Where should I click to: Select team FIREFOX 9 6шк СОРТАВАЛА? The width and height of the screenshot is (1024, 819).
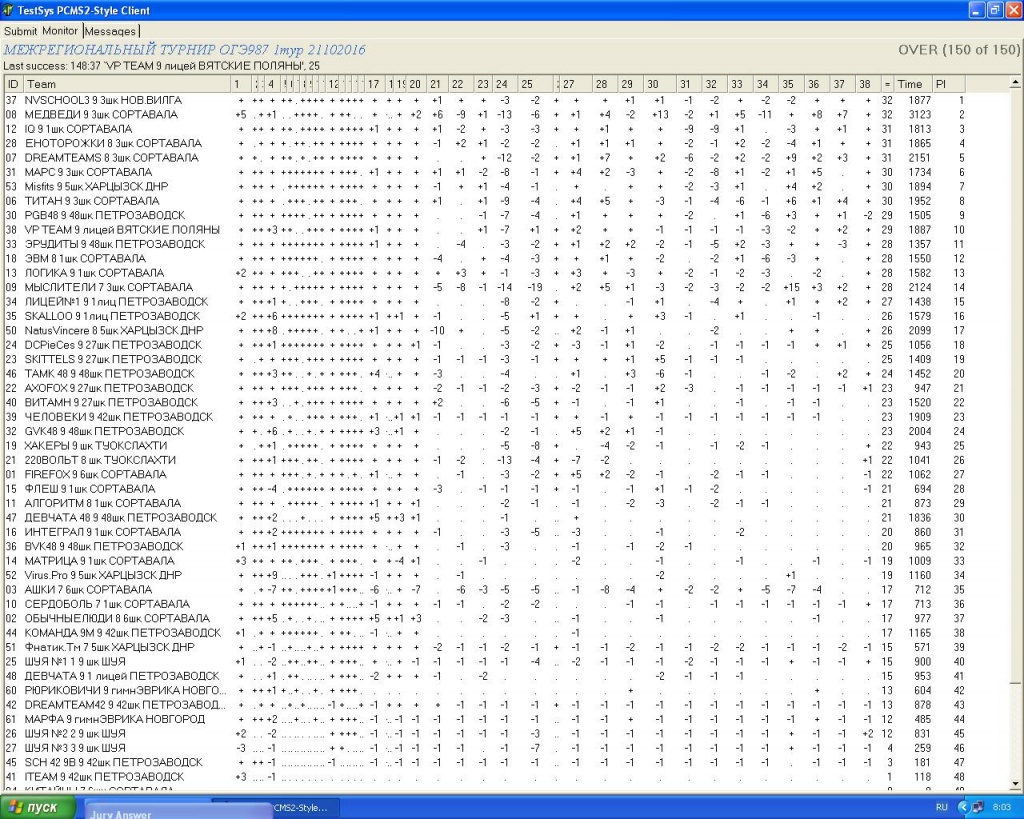485,475
